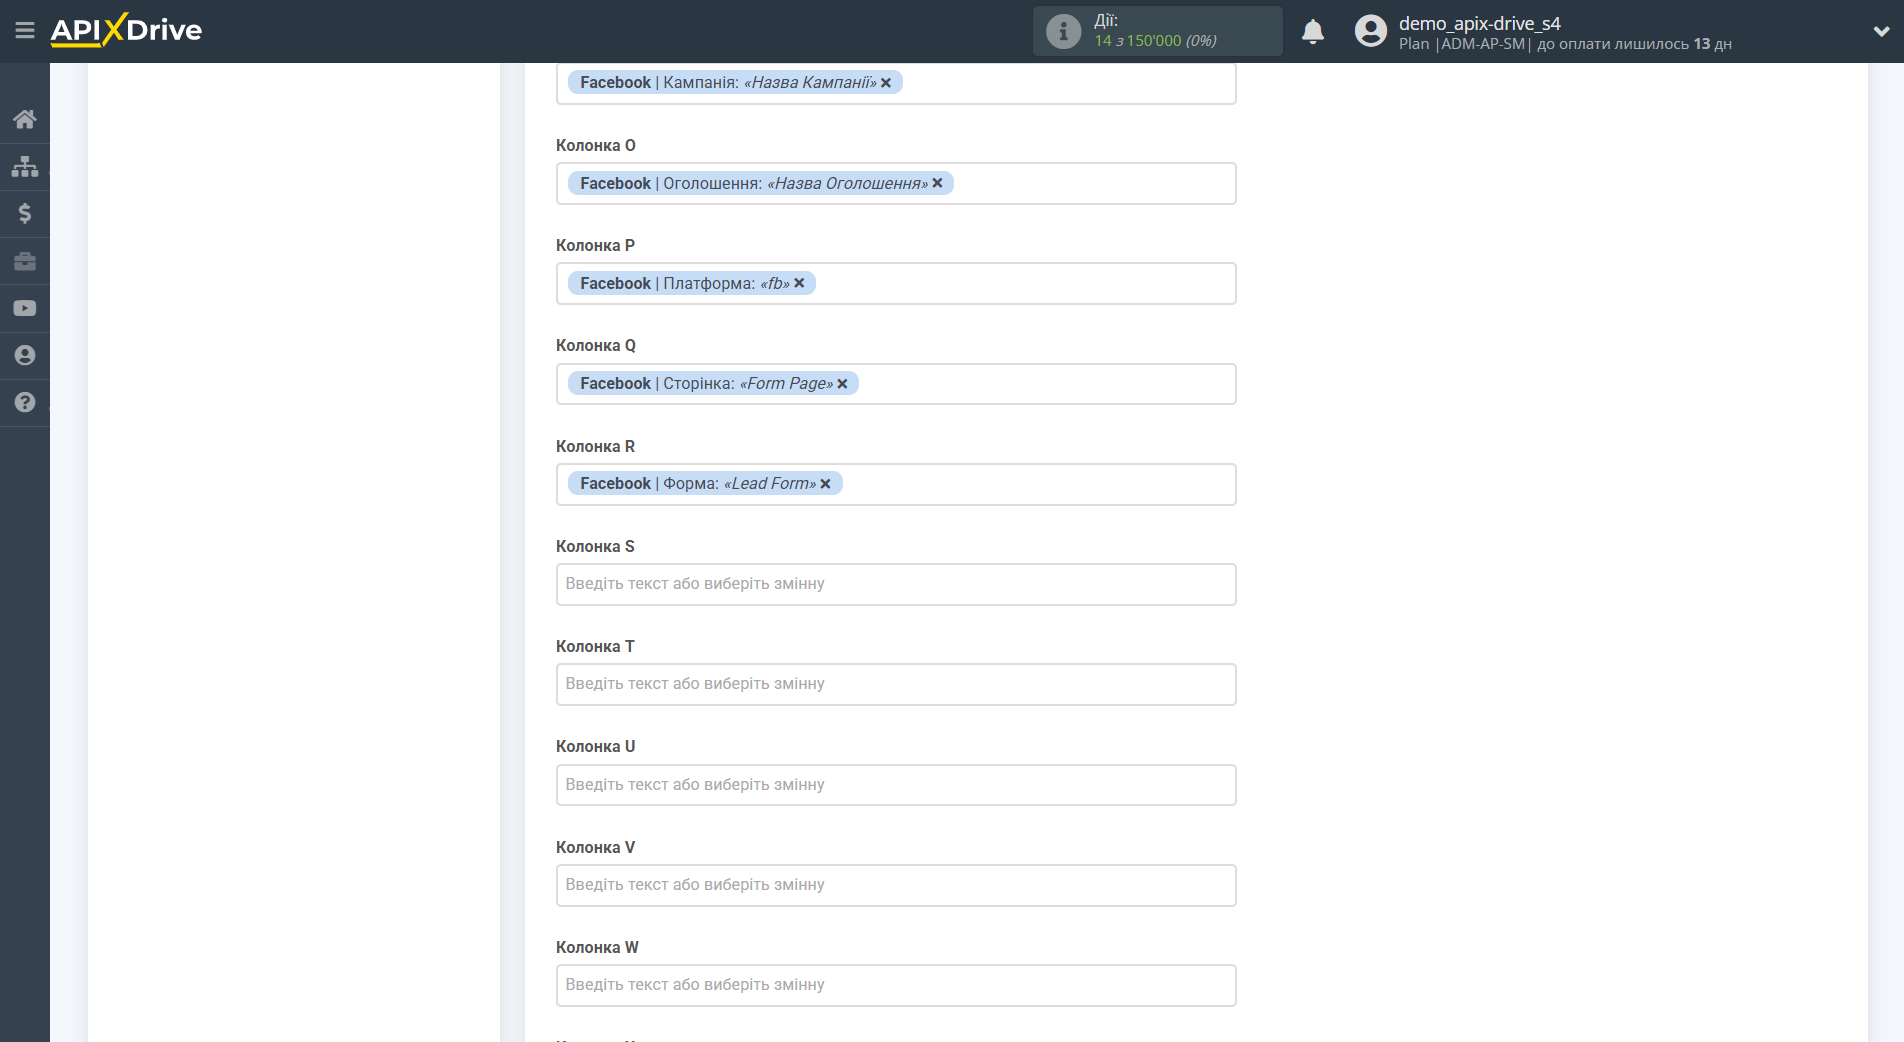Open the YouTube video tutorials icon

tap(25, 308)
